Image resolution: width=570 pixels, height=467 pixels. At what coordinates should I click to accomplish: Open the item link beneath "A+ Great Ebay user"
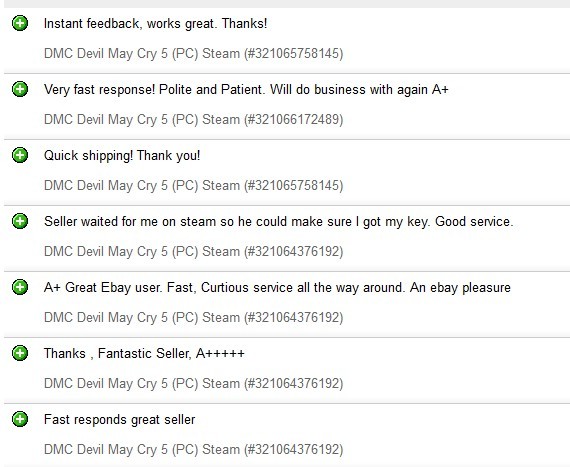click(x=193, y=317)
